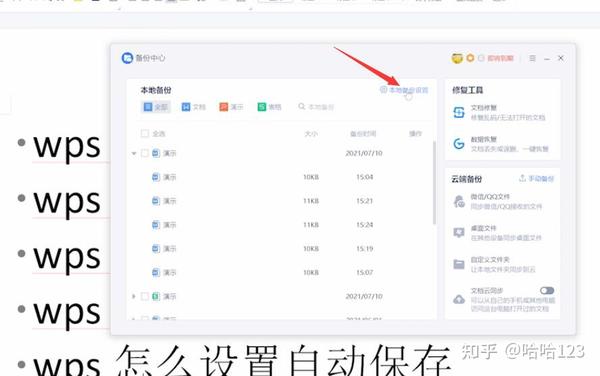Screen dimensions: 600x376
Task: Click the red expiry notice text in title bar
Action: click(500, 58)
